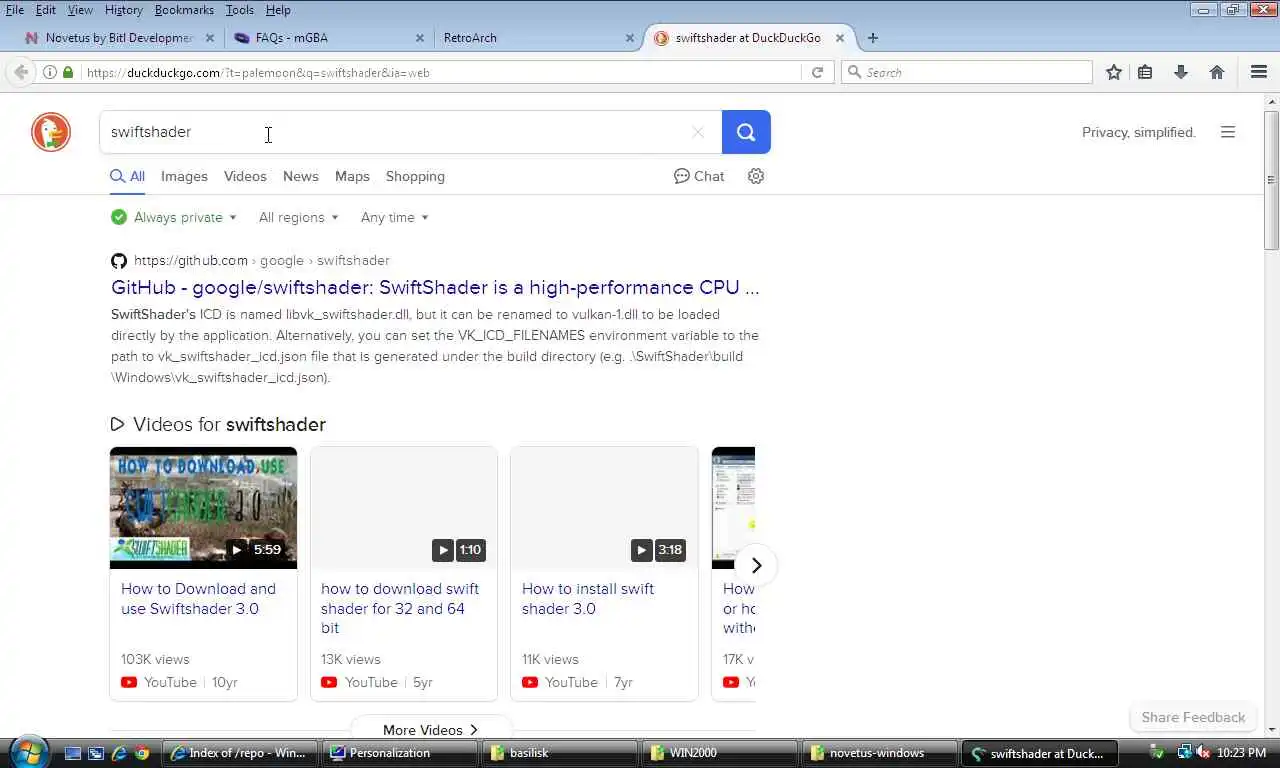Click the browser address bar URL
Screen dimensions: 1280x768
[x=440, y=72]
